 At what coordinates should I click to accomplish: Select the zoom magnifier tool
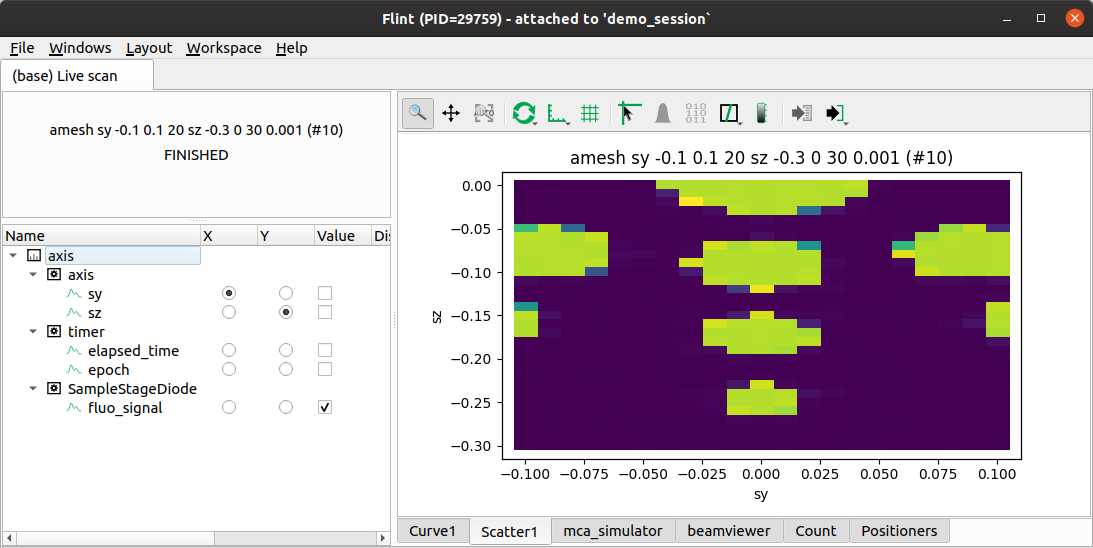pos(418,113)
